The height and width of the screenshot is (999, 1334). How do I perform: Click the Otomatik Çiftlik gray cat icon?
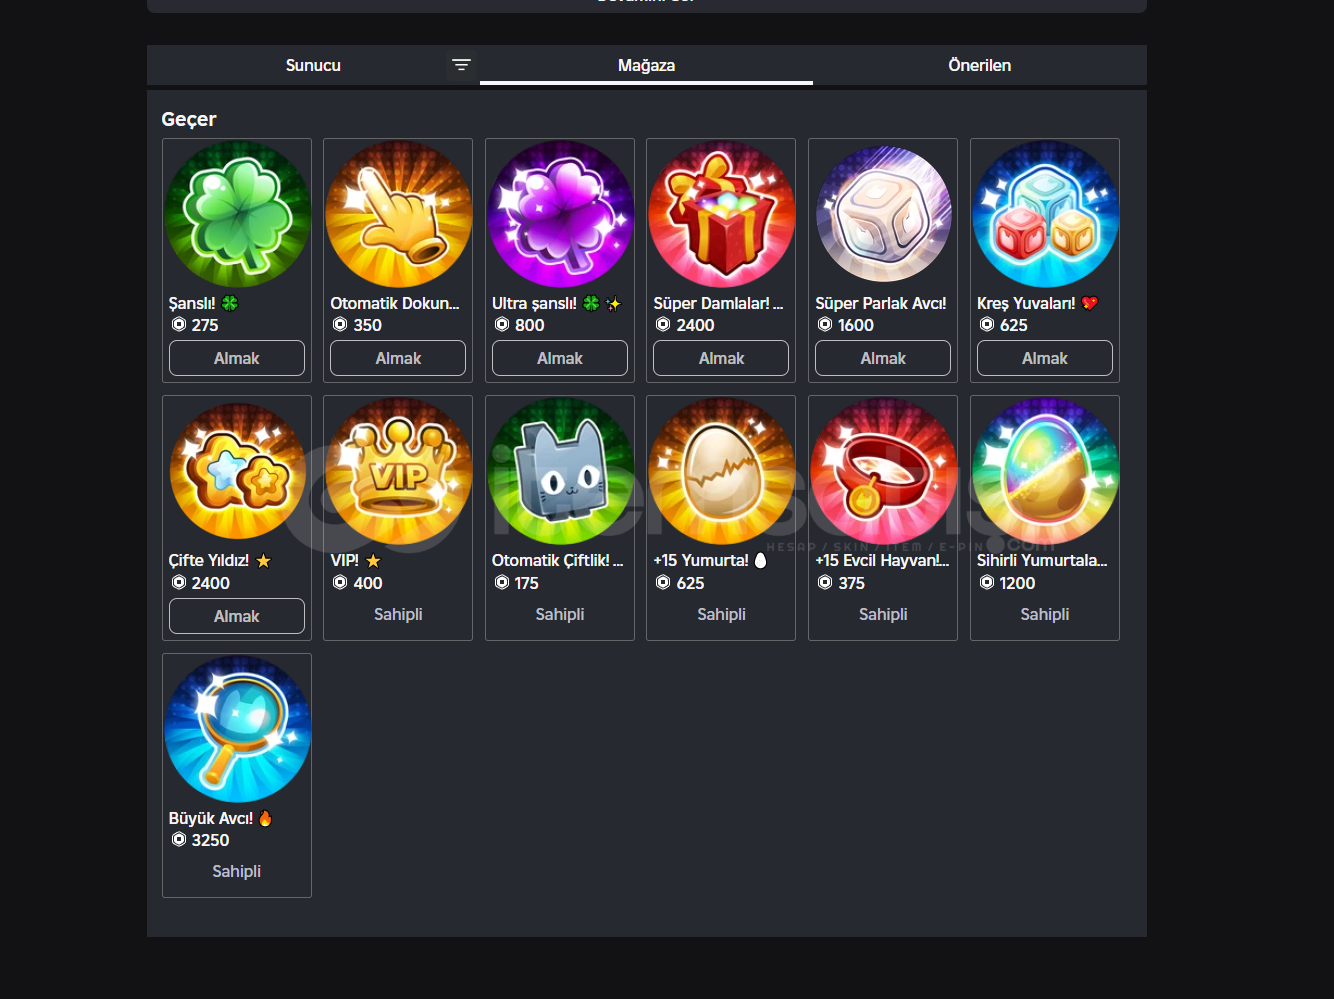coord(560,472)
